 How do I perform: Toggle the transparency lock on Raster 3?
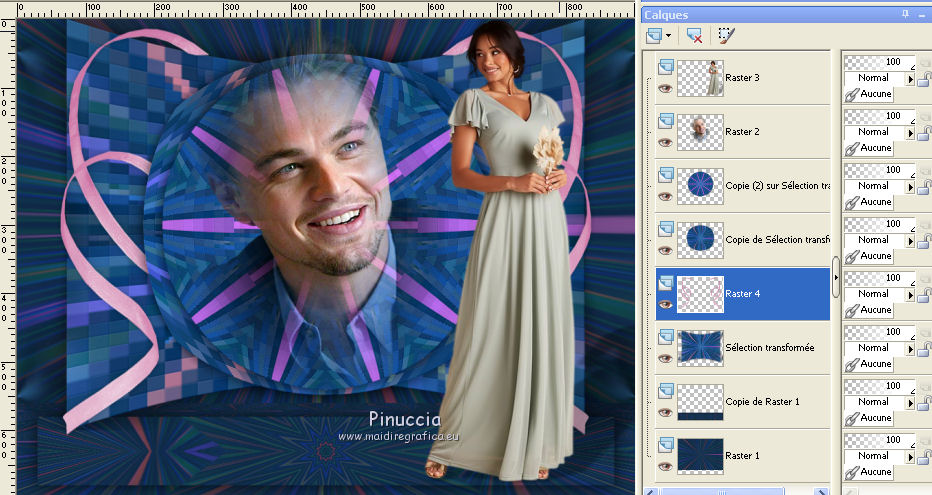[x=924, y=78]
